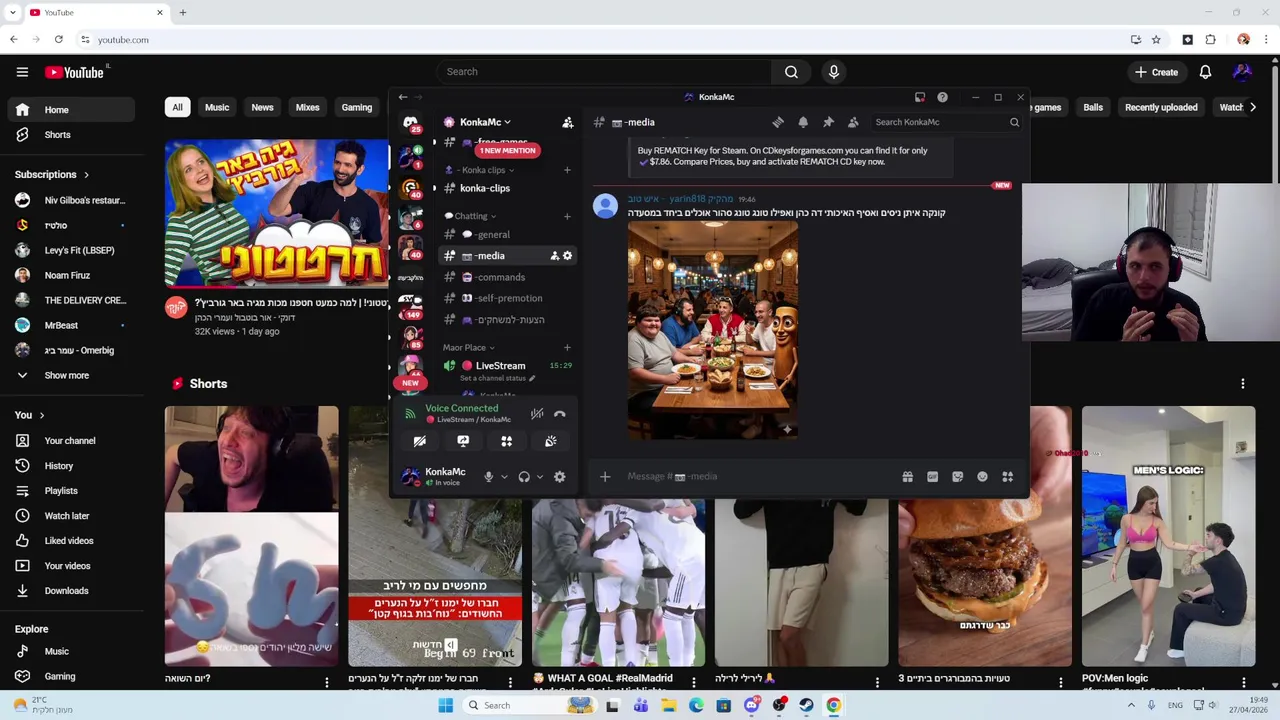Open microphone input options arrow

tap(503, 477)
